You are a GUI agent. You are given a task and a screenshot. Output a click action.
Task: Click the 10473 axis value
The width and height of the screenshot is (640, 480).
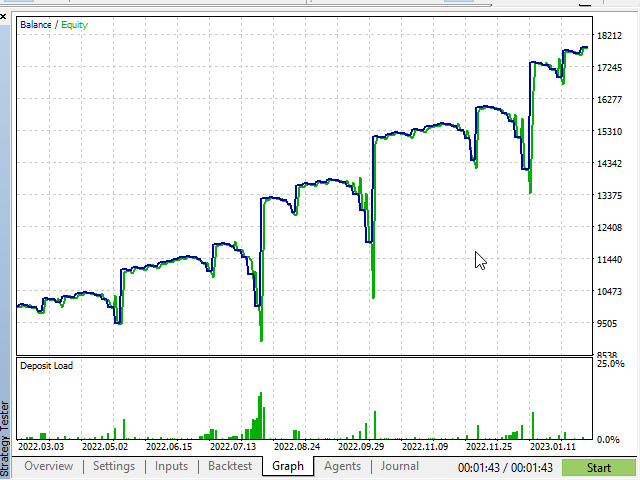click(x=609, y=291)
